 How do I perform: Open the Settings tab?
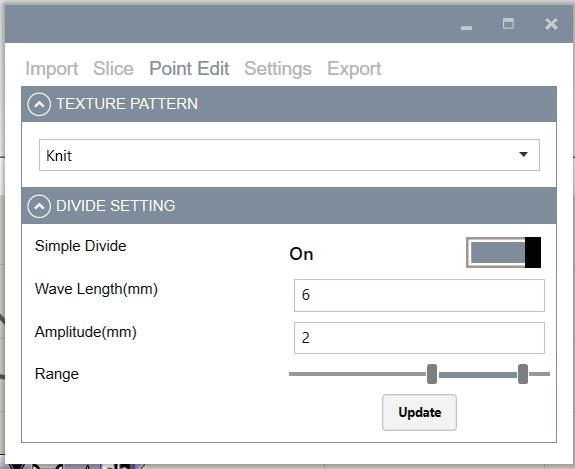pos(278,69)
